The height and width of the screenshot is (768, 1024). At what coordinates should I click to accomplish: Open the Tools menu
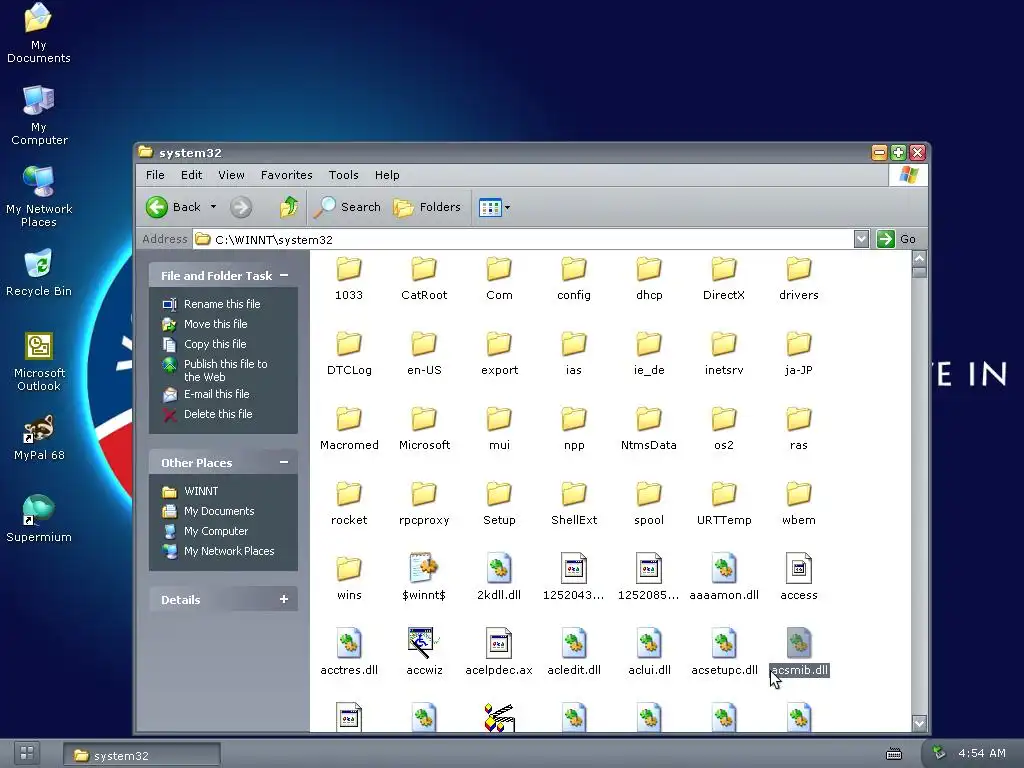[344, 175]
